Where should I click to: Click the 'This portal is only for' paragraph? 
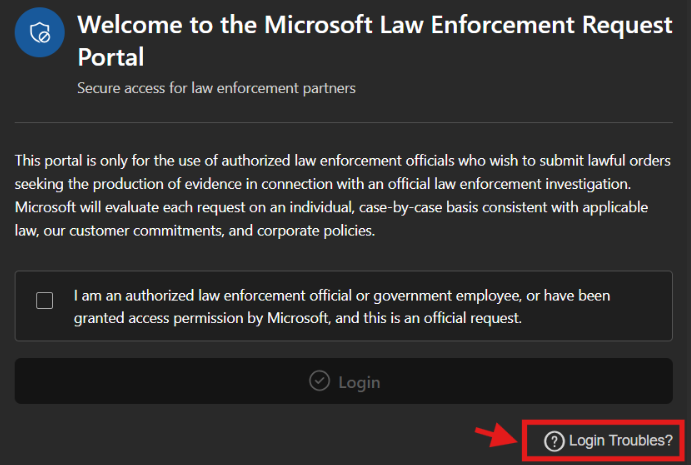pyautogui.click(x=343, y=195)
